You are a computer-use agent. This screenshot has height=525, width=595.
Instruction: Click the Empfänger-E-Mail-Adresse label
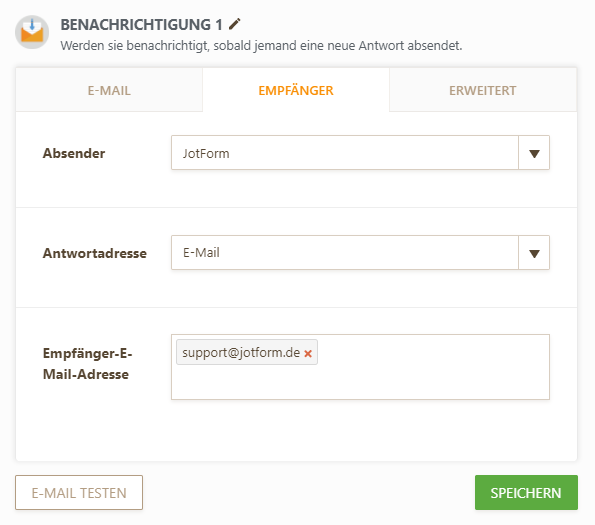tap(87, 364)
